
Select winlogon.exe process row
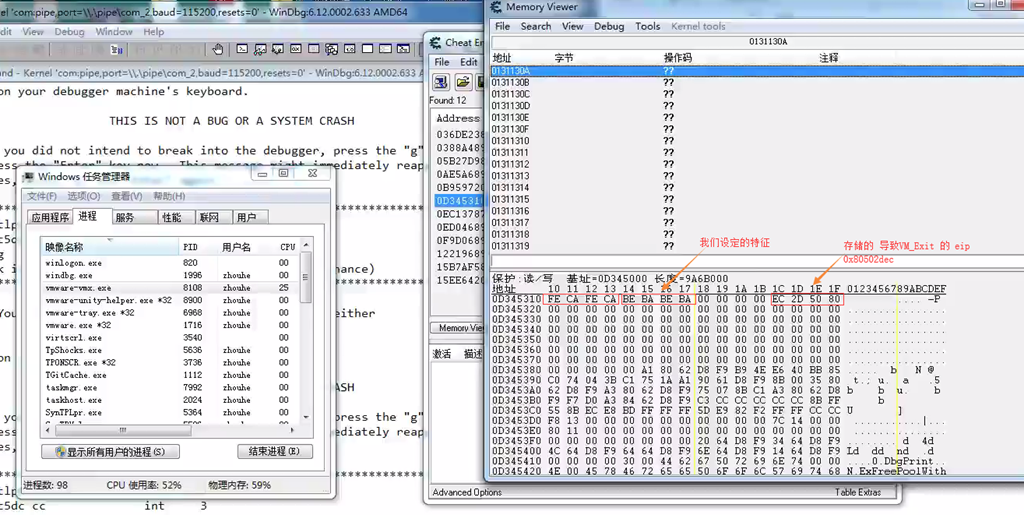(170, 263)
